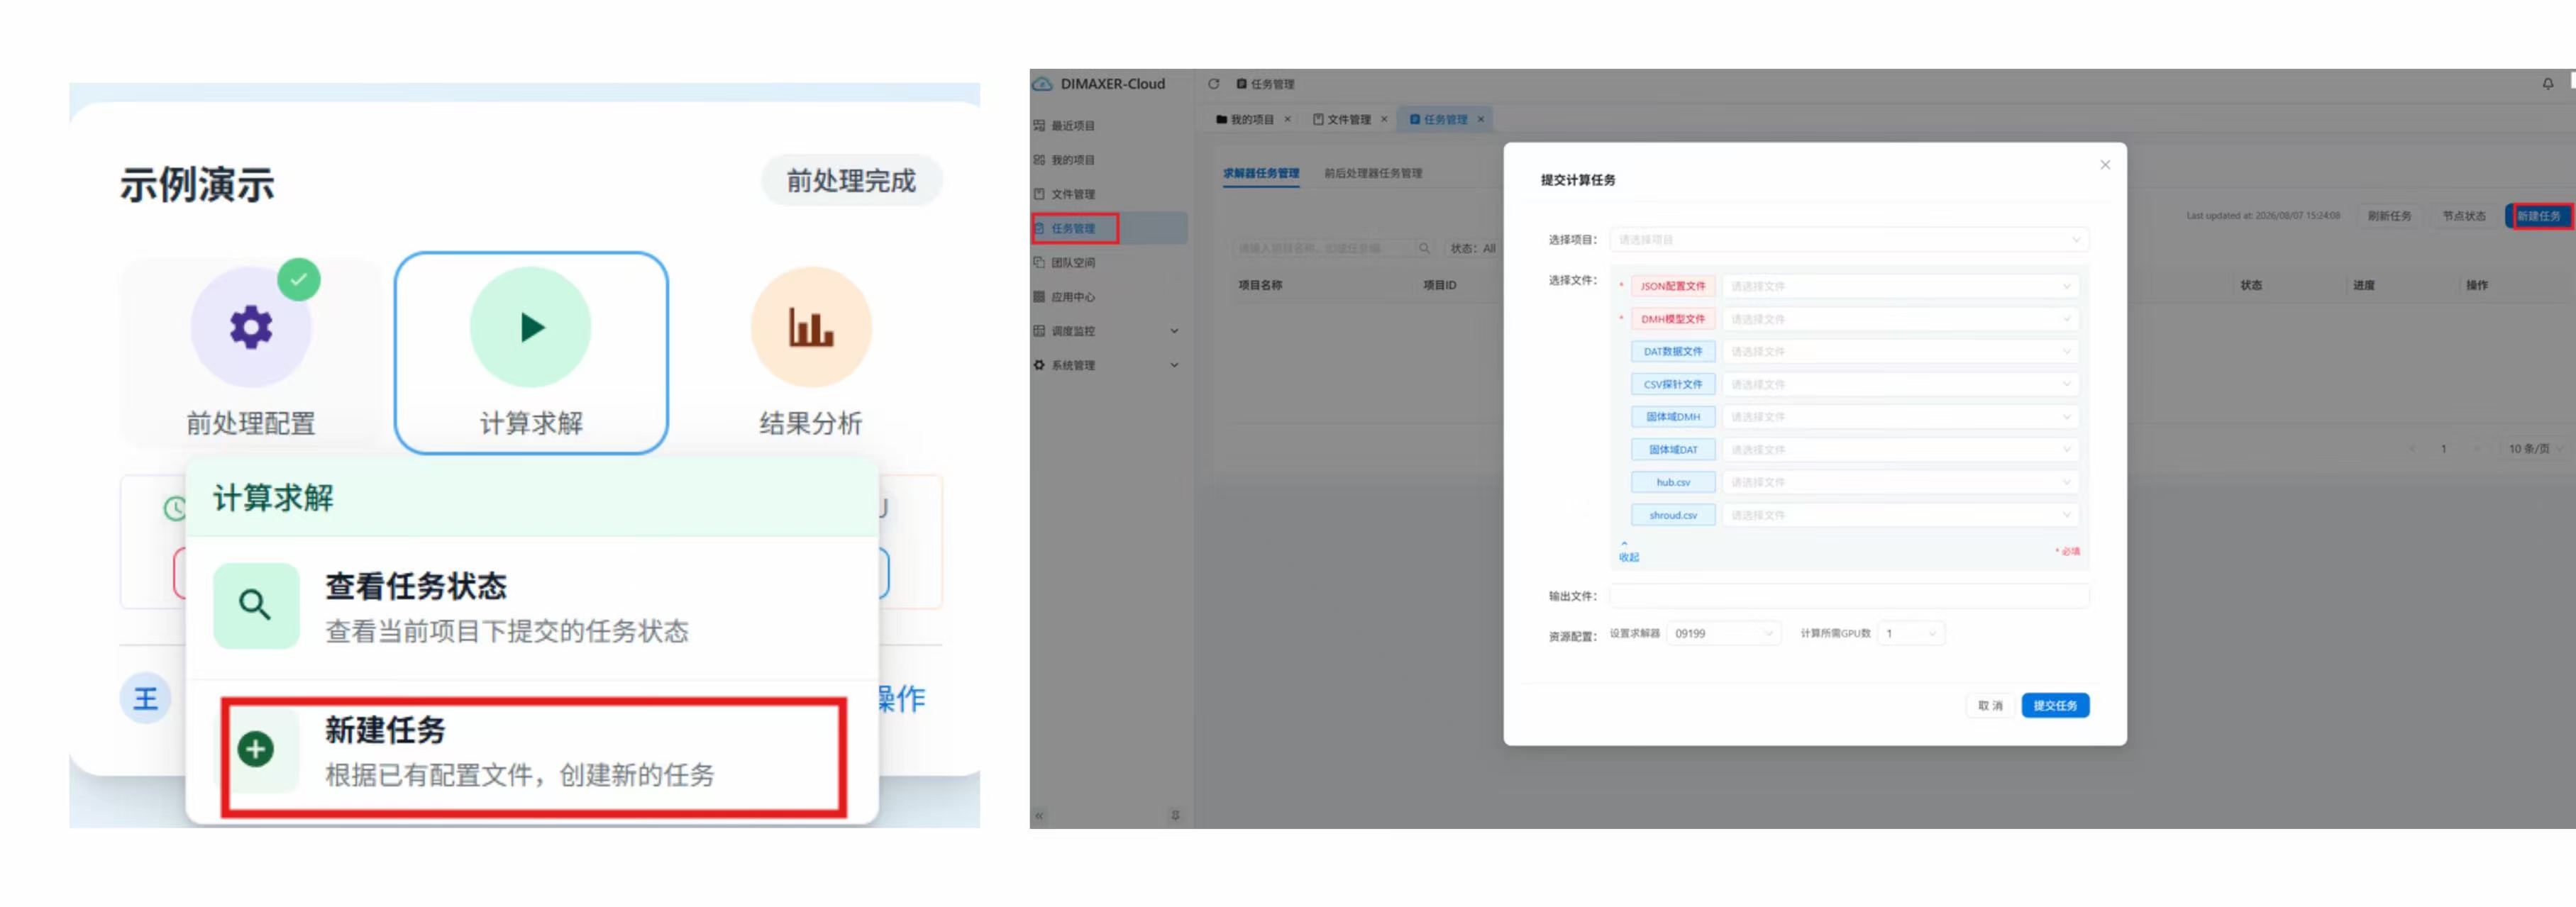Select the 计算求解 play icon
Image resolution: width=2576 pixels, height=907 pixels.
pyautogui.click(x=531, y=327)
